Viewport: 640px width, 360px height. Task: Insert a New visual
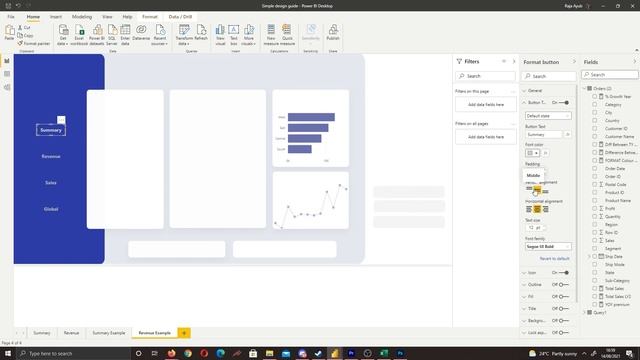(x=220, y=35)
